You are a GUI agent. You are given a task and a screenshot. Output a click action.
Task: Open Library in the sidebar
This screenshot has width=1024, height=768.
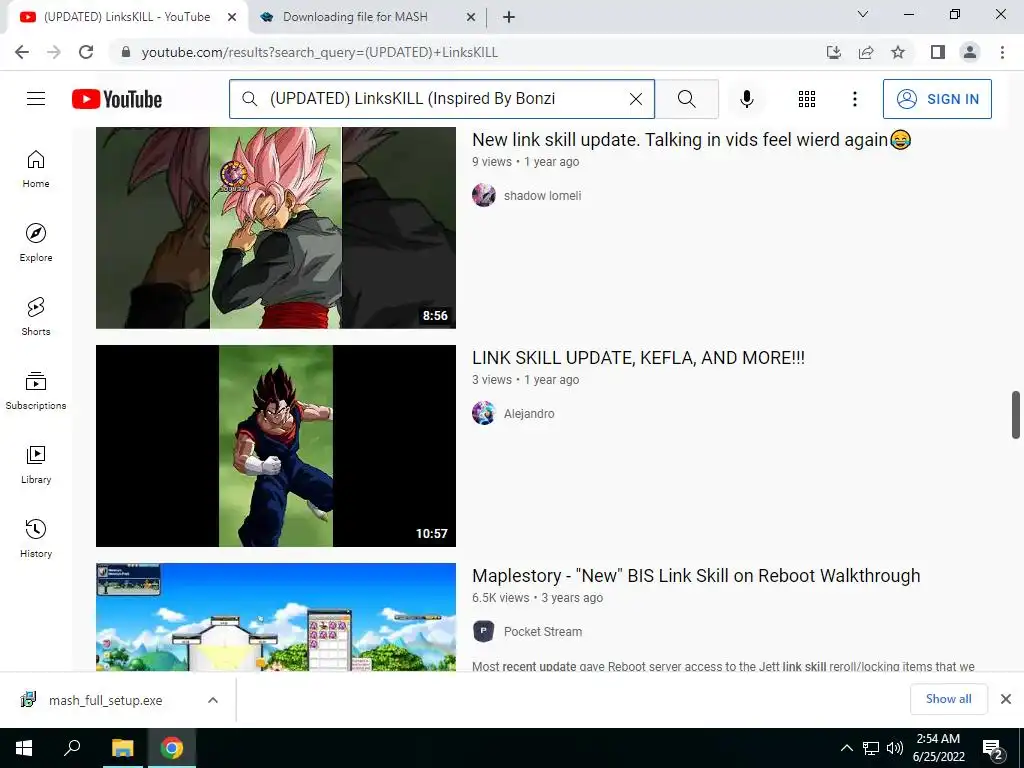(36, 464)
